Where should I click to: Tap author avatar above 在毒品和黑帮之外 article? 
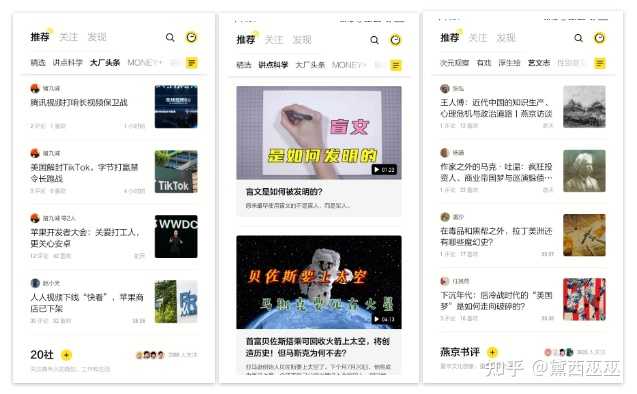coord(445,217)
